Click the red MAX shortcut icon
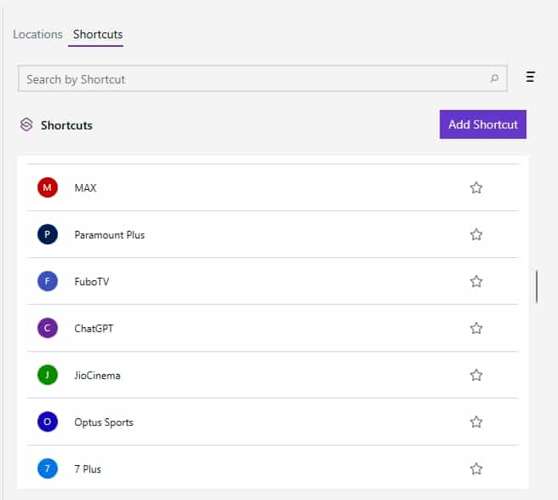Viewport: 558px width, 500px height. (x=47, y=187)
